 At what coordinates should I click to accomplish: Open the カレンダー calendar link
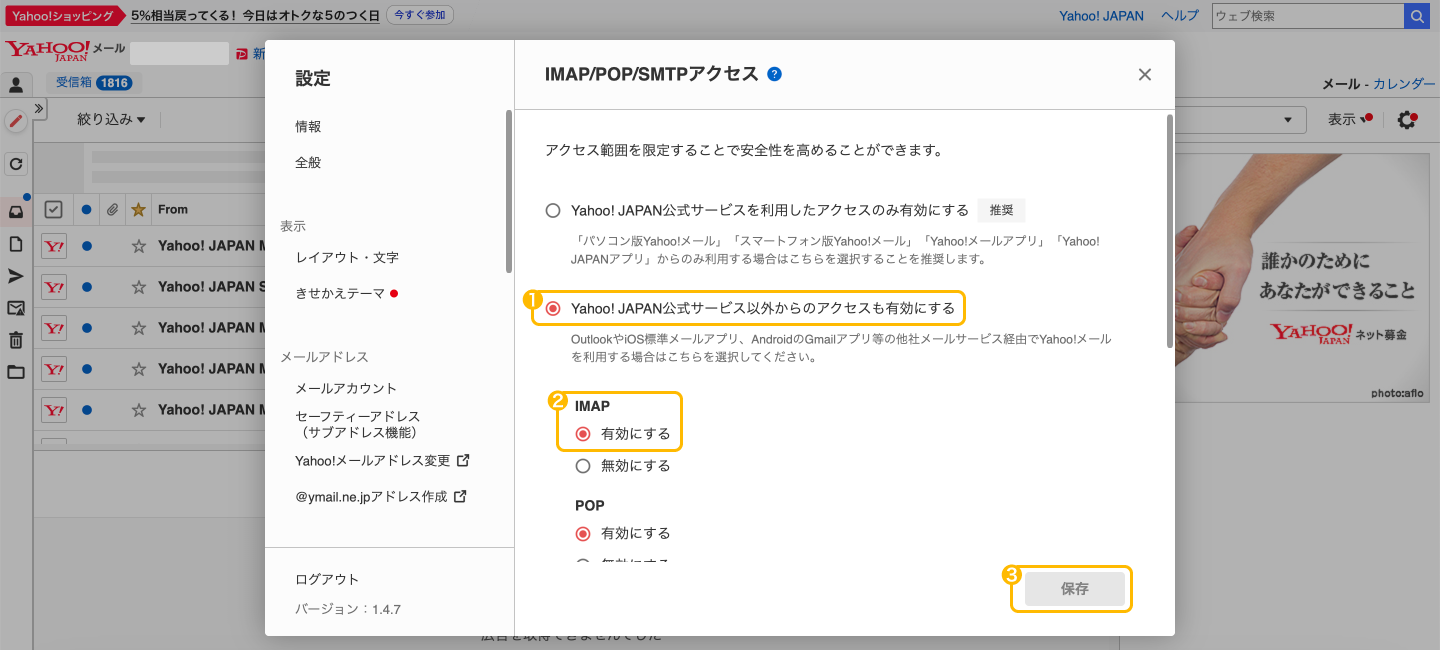(1404, 84)
